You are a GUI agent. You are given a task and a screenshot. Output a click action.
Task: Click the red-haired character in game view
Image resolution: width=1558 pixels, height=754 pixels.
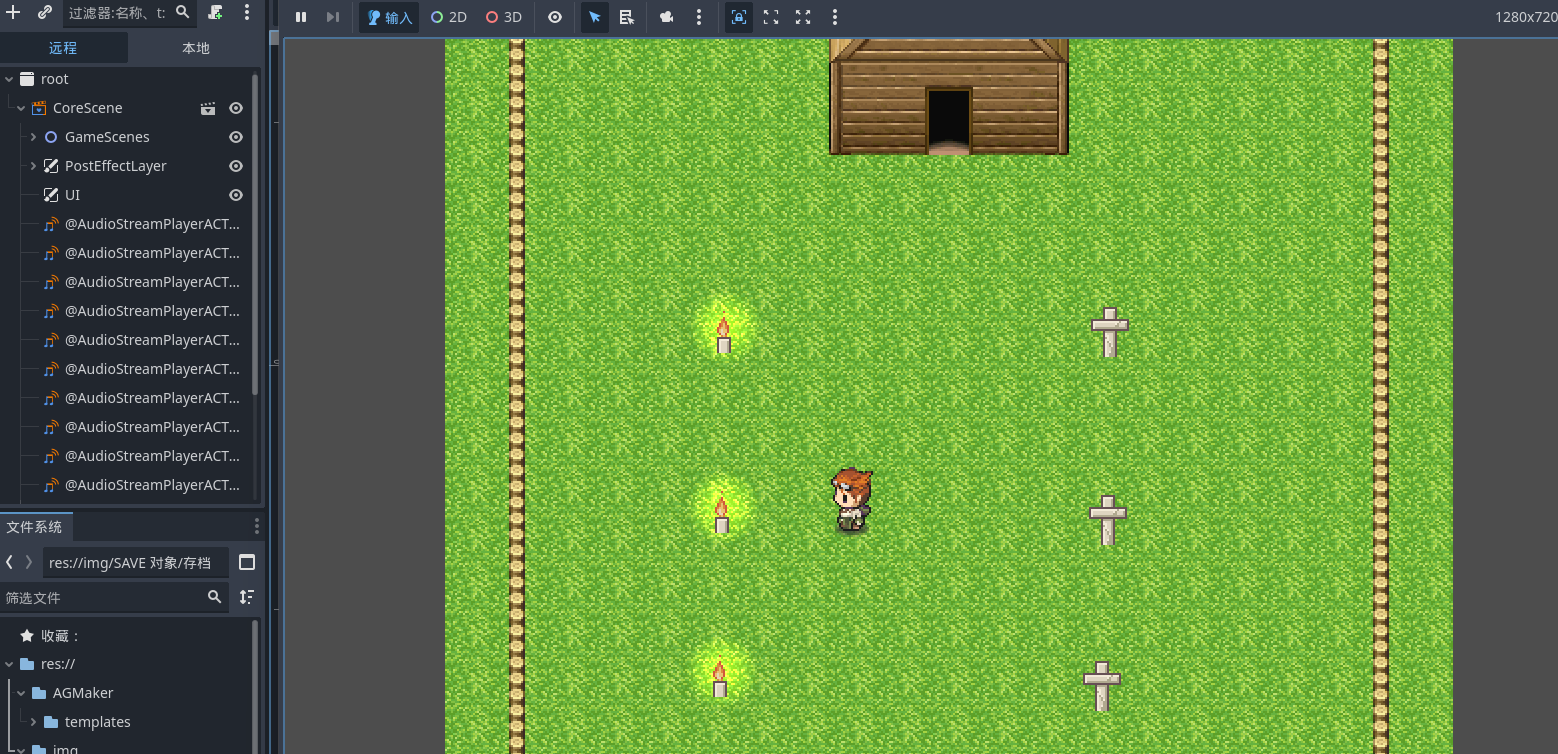click(x=852, y=500)
